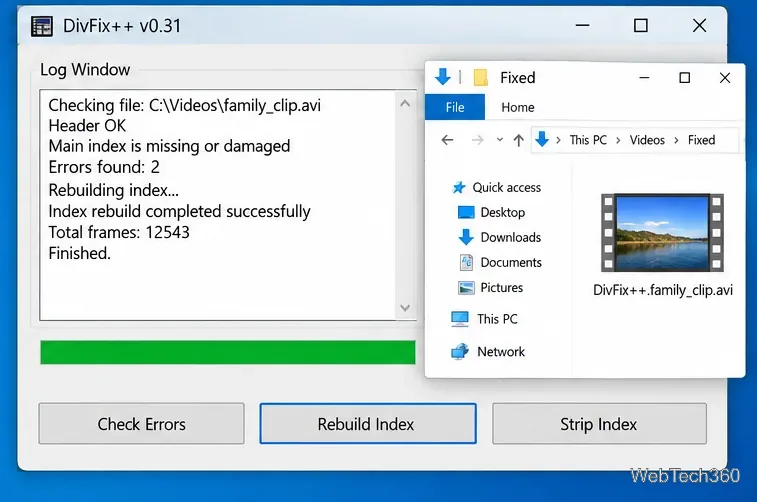Open Documents in navigation pane

coord(511,263)
